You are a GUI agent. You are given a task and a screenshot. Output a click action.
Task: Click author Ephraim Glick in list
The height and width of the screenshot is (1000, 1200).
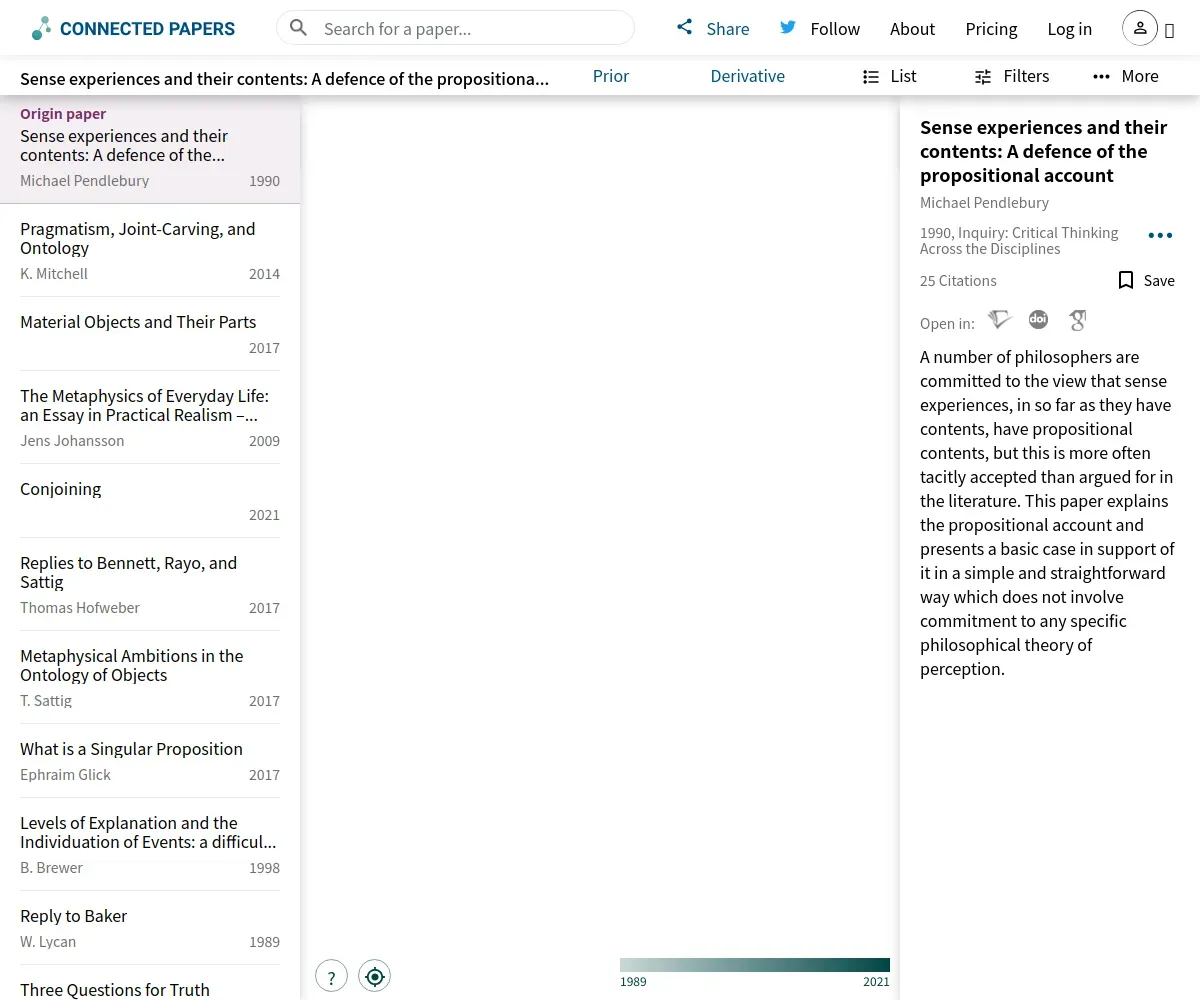click(x=65, y=775)
